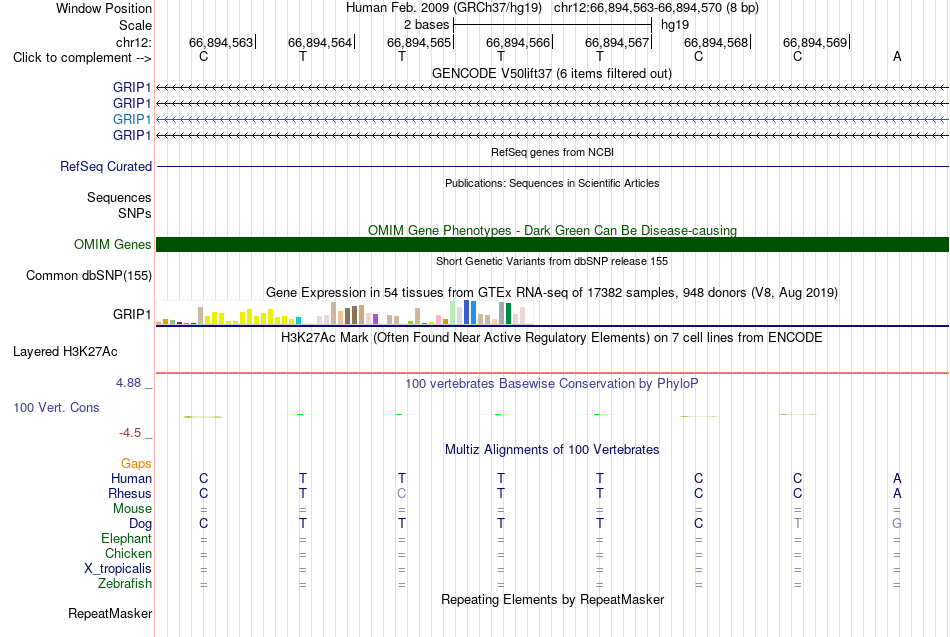Click the light-blue GRIP1 transcript label
This screenshot has height=637, width=950.
click(x=131, y=119)
